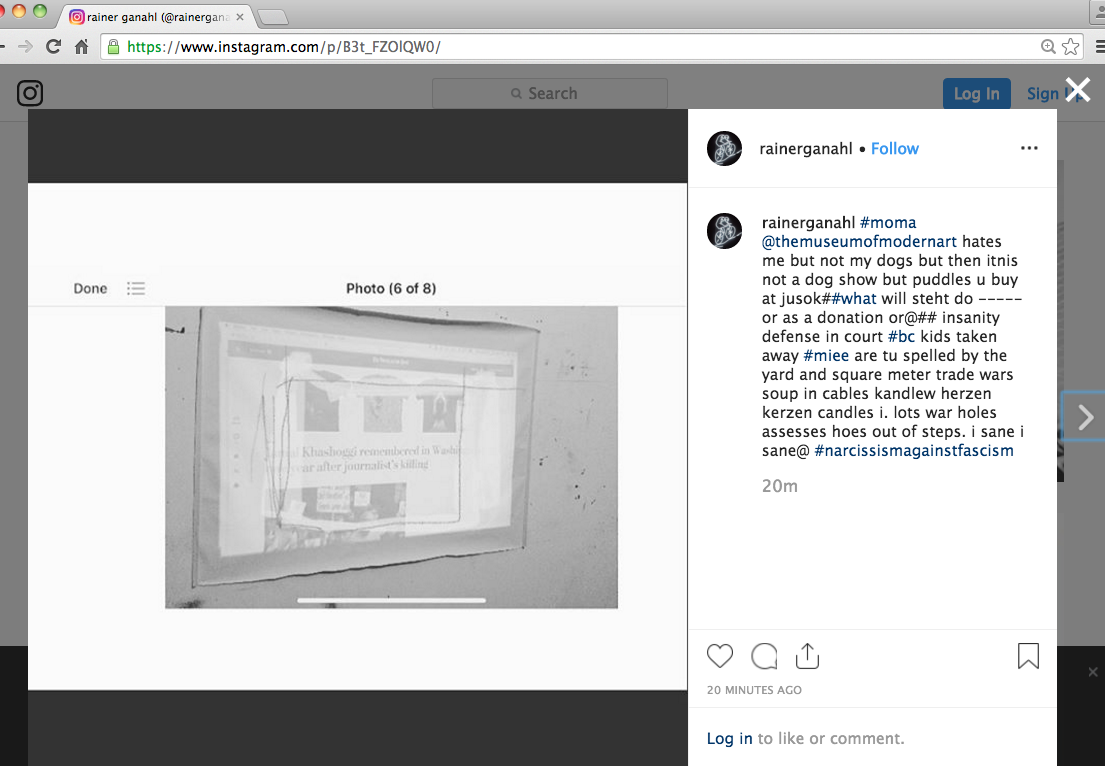Click the Instagram Search field

[x=550, y=93]
